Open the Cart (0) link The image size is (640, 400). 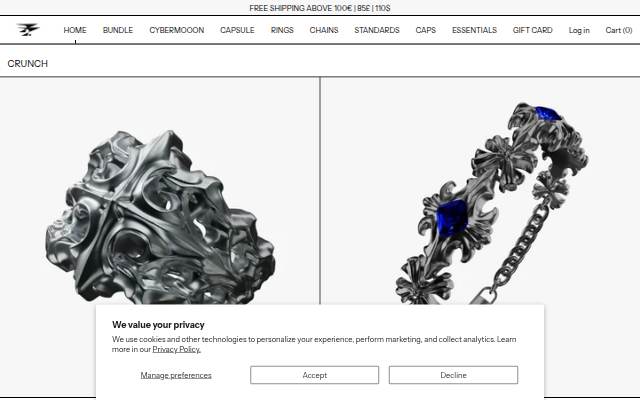[619, 30]
